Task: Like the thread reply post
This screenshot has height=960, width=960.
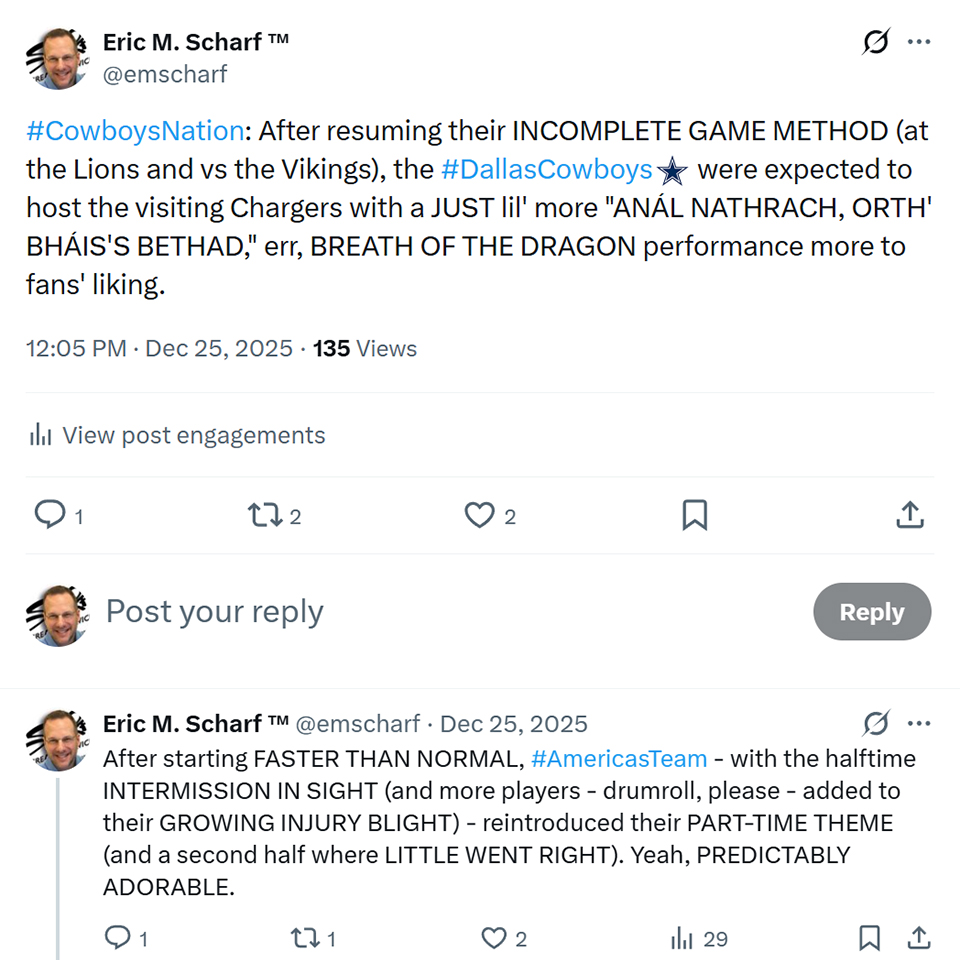Action: pos(494,938)
